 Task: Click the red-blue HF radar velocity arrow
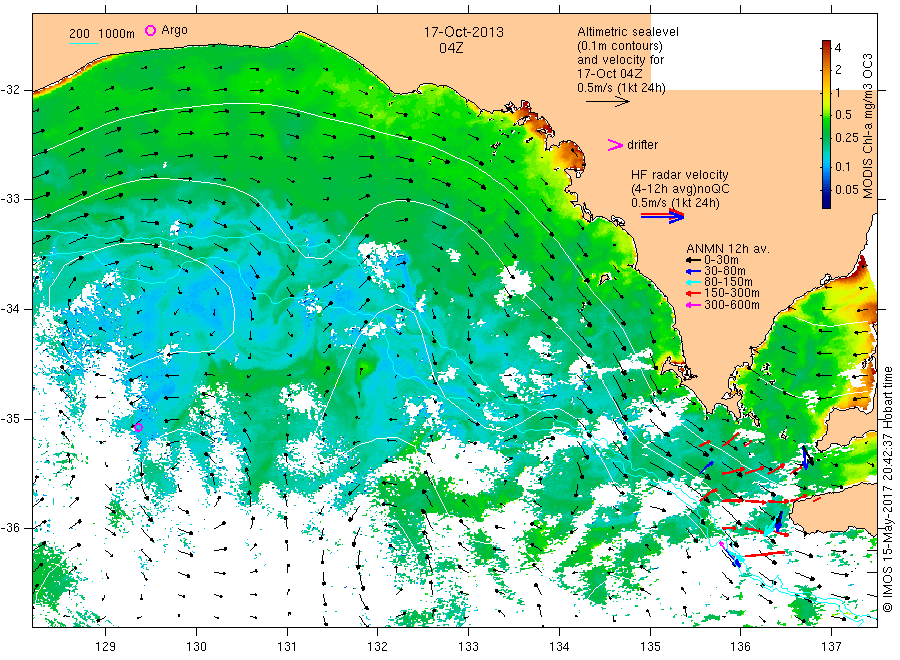click(662, 216)
